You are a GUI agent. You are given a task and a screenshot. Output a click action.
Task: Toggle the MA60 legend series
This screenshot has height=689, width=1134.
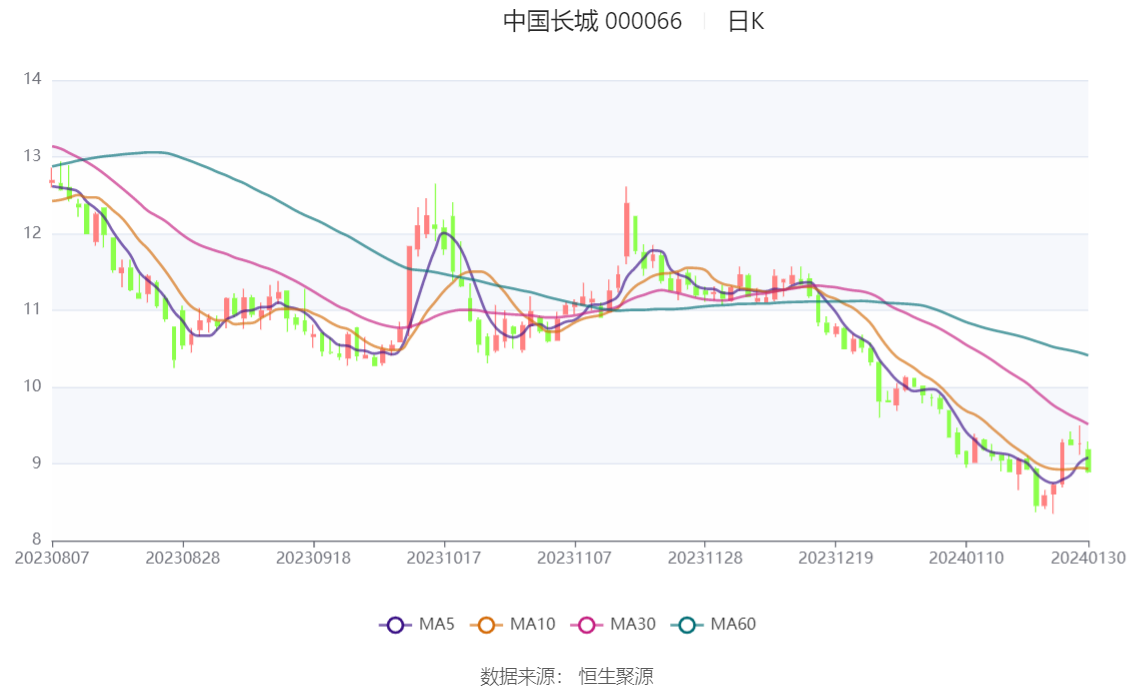[x=714, y=624]
